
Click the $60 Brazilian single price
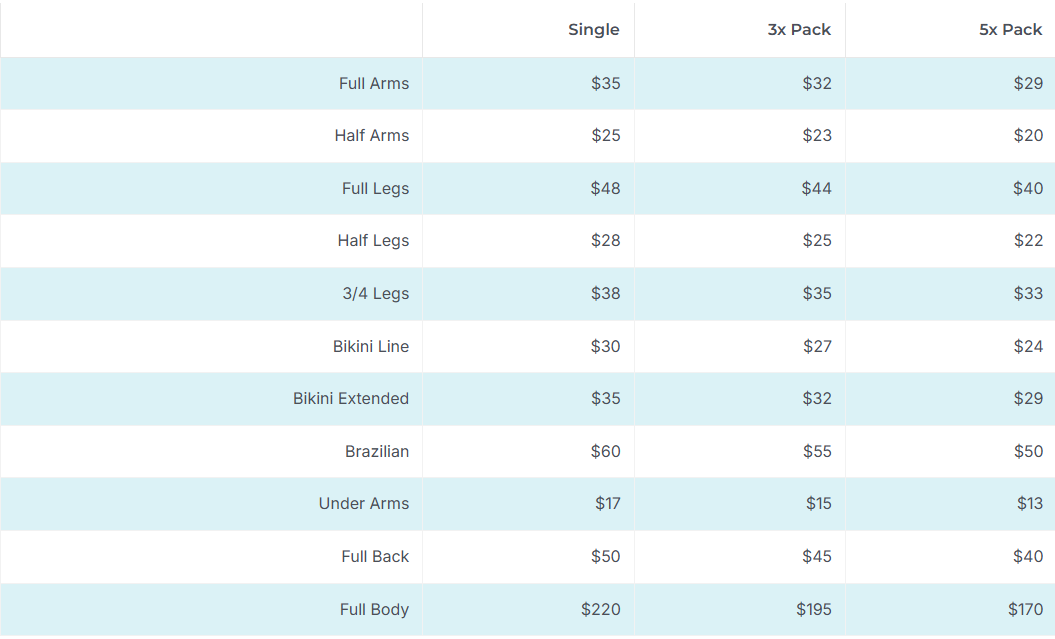pos(606,451)
